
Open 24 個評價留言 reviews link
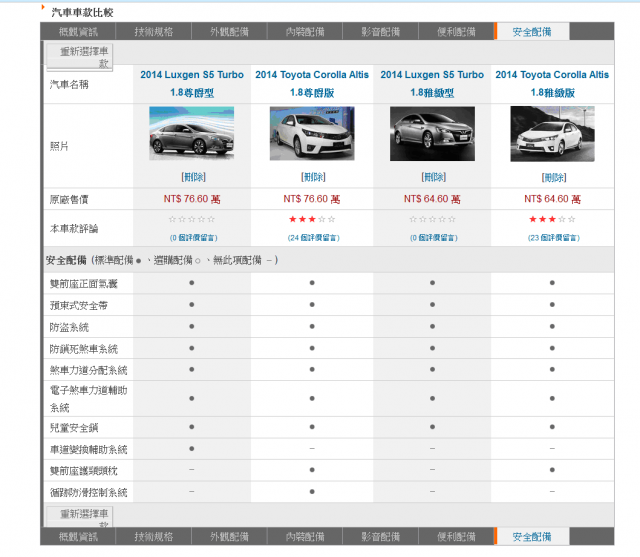coord(313,237)
